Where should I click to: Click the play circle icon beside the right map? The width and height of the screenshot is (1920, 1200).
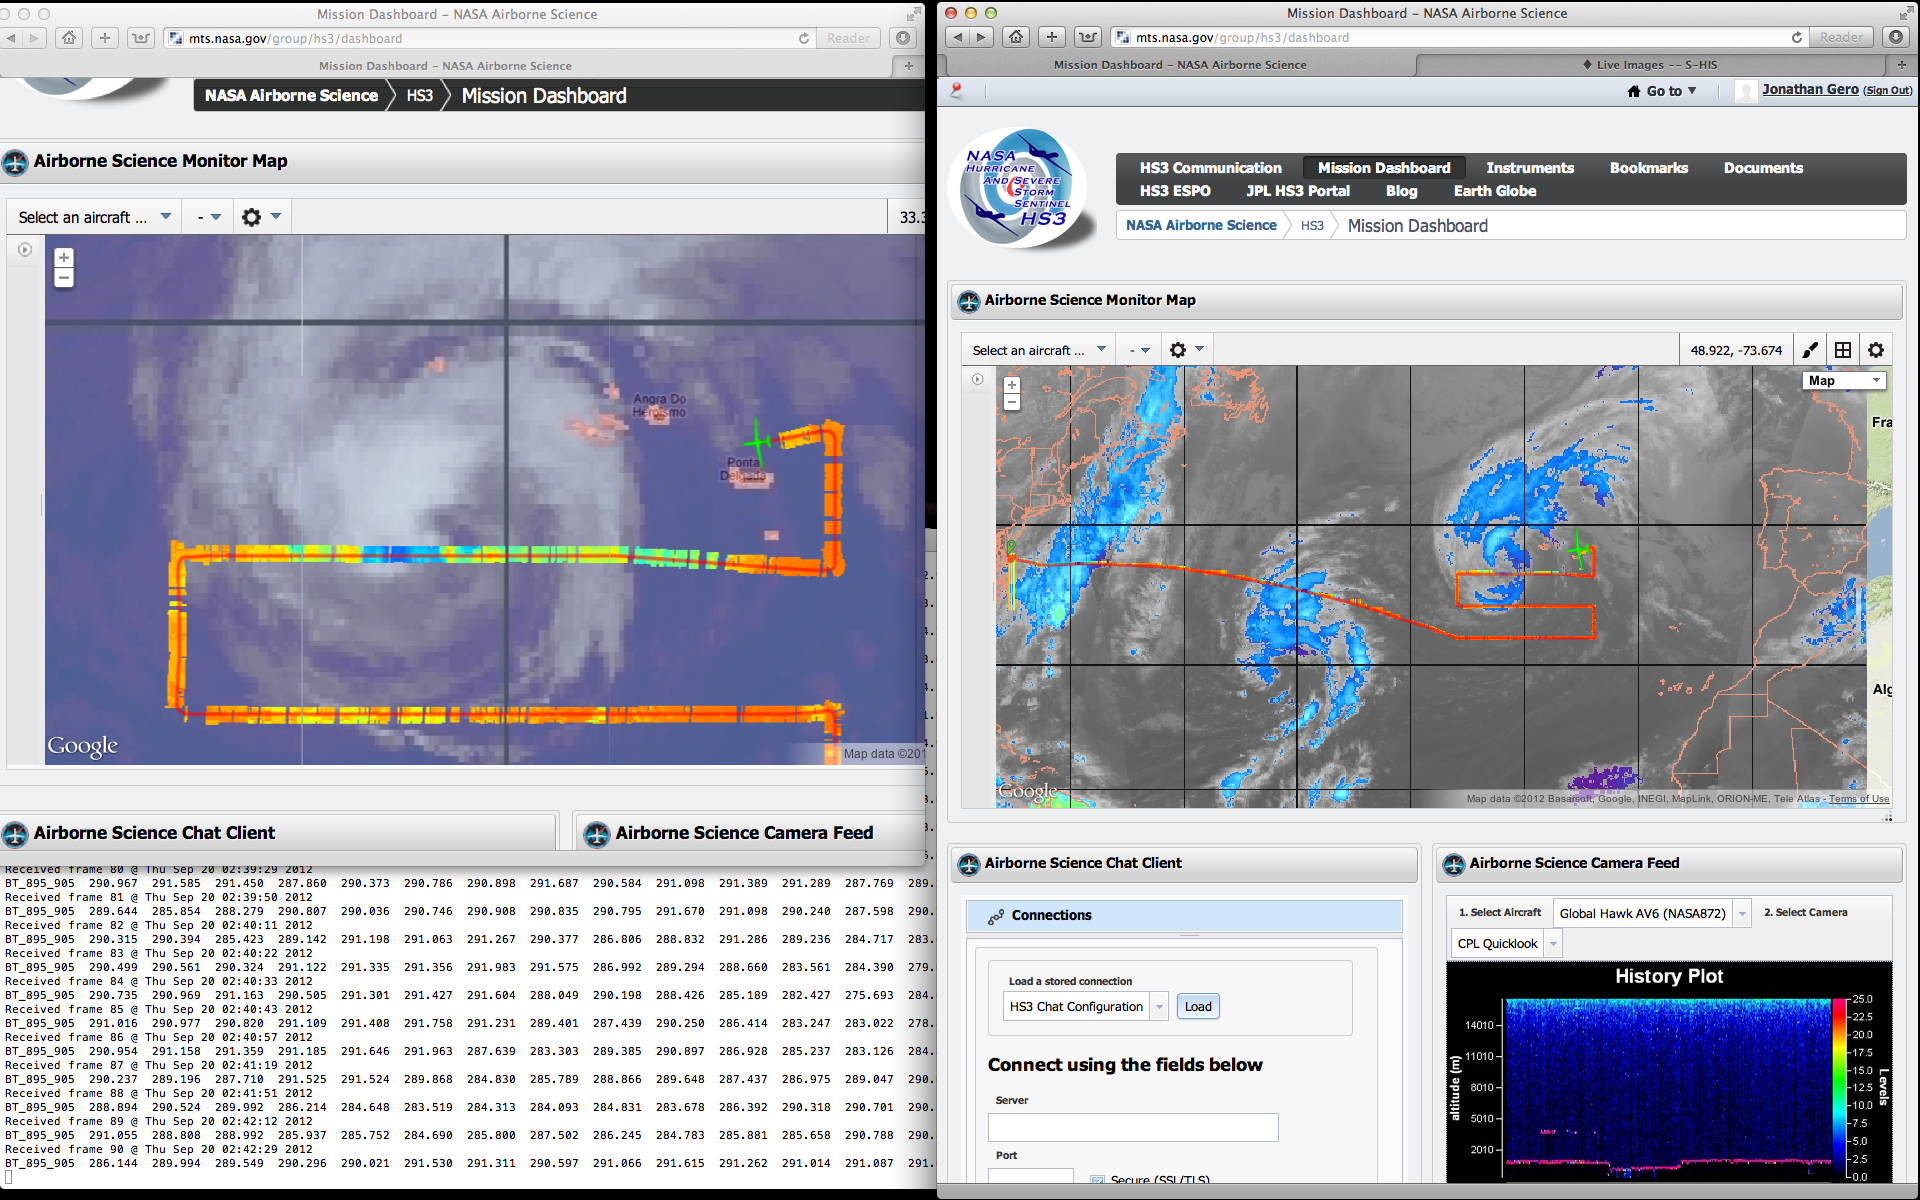[x=978, y=379]
